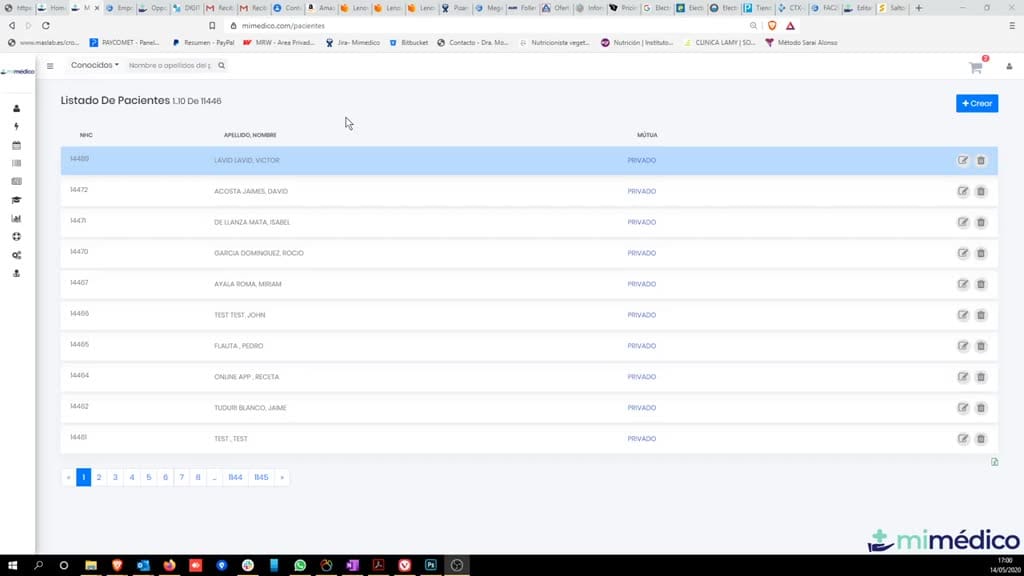Viewport: 1024px width, 576px height.
Task: Click the Brave shield icon in address bar
Action: click(x=772, y=25)
